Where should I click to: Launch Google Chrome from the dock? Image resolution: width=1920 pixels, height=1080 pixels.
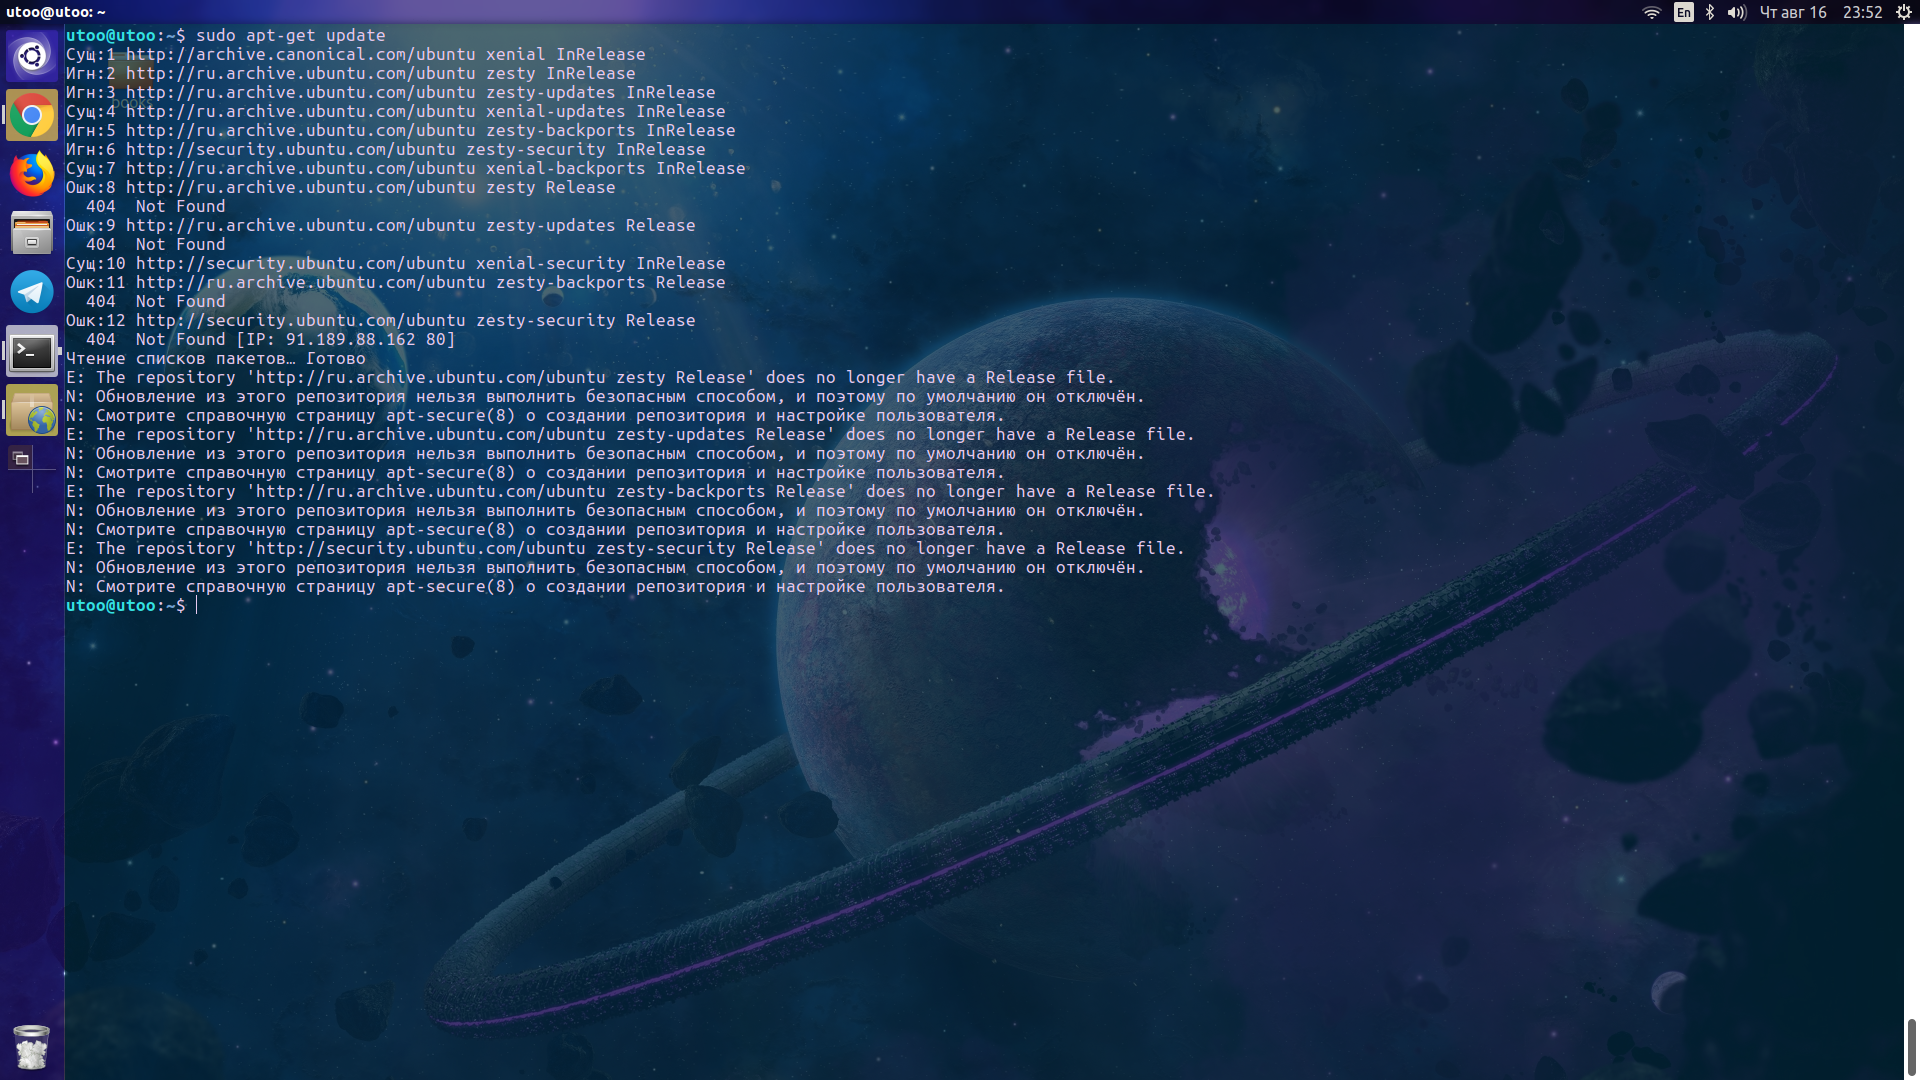click(32, 115)
